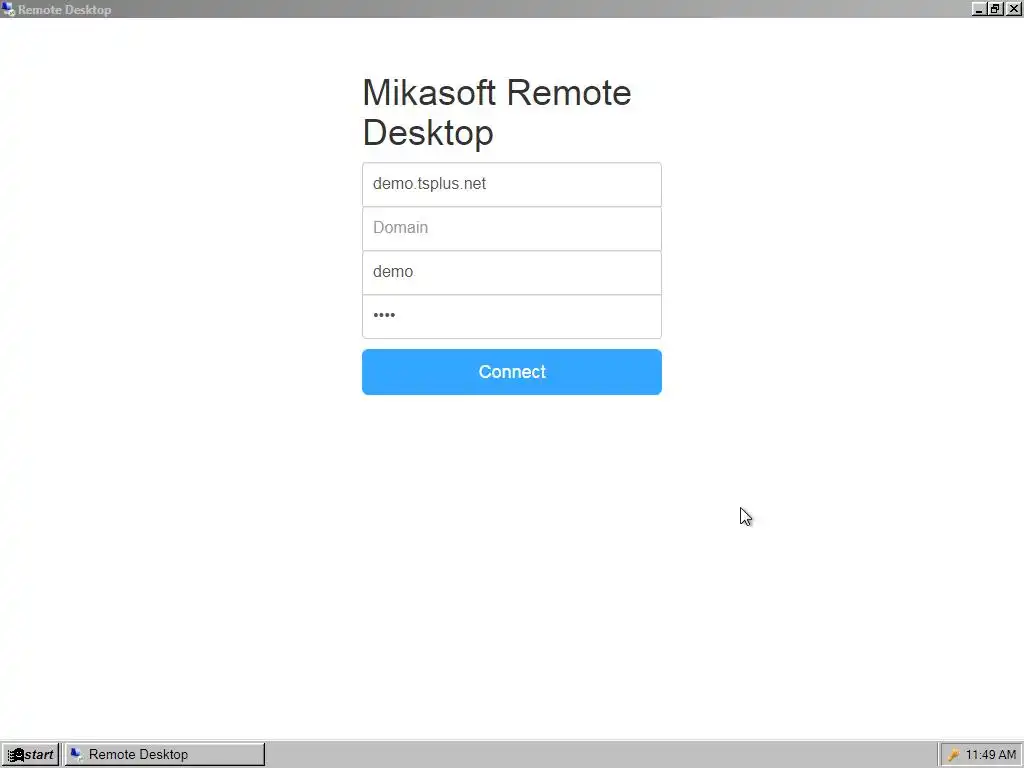
Task: Activate the Remote Desktop taskbar button
Action: (165, 754)
